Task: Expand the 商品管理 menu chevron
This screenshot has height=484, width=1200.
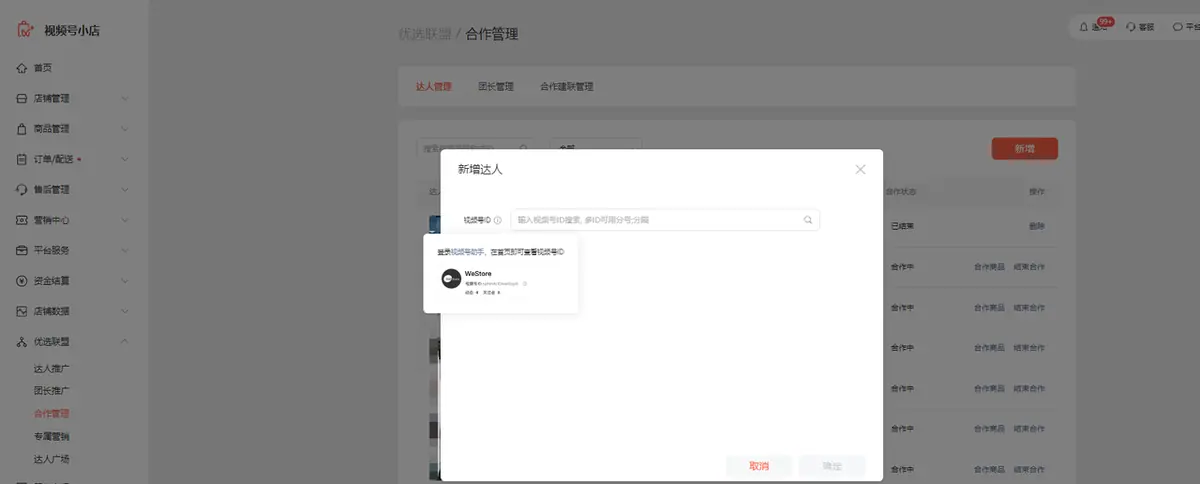Action: tap(125, 129)
